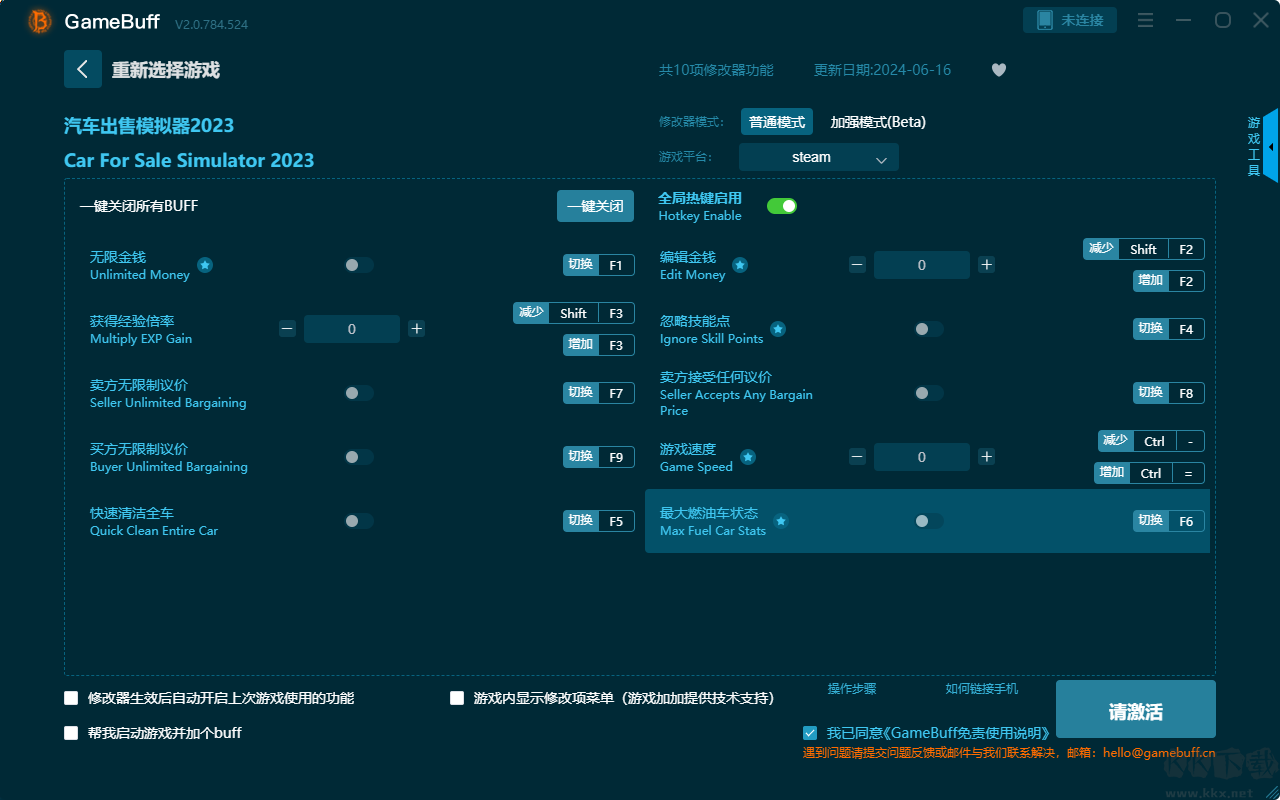Click the Edit Money value field

click(x=922, y=265)
